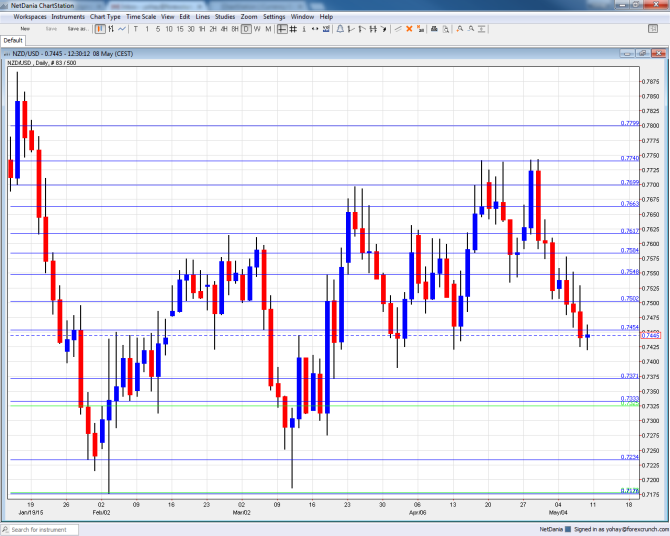Toggle the chart grid icon
Image resolution: width=670 pixels, height=536 pixels.
293,29
